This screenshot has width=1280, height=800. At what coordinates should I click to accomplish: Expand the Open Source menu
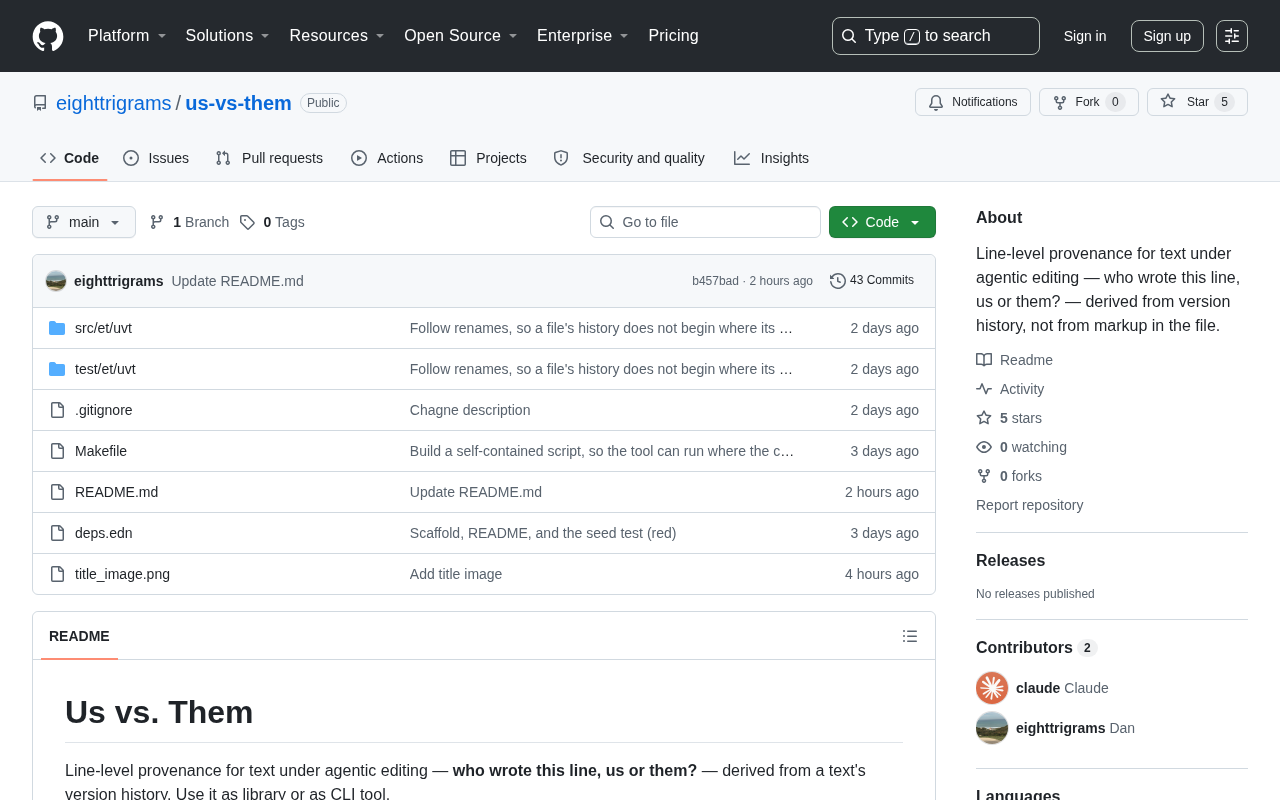tap(461, 36)
